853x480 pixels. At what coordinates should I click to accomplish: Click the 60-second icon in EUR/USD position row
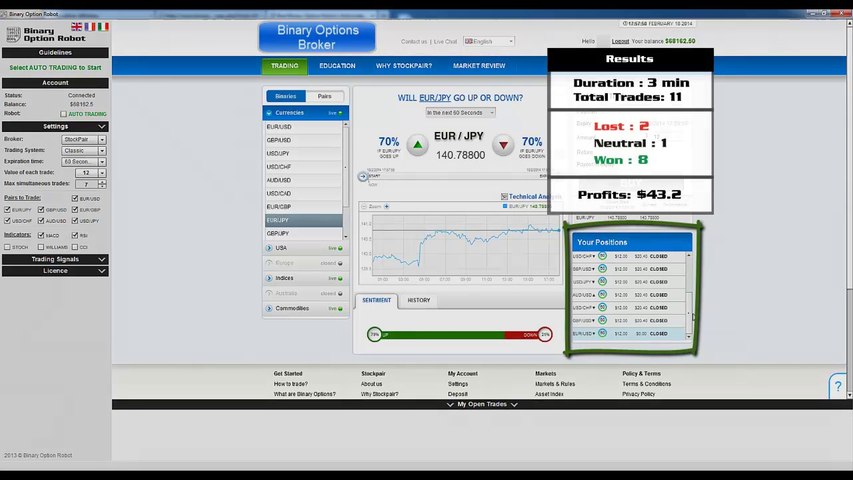click(x=602, y=333)
